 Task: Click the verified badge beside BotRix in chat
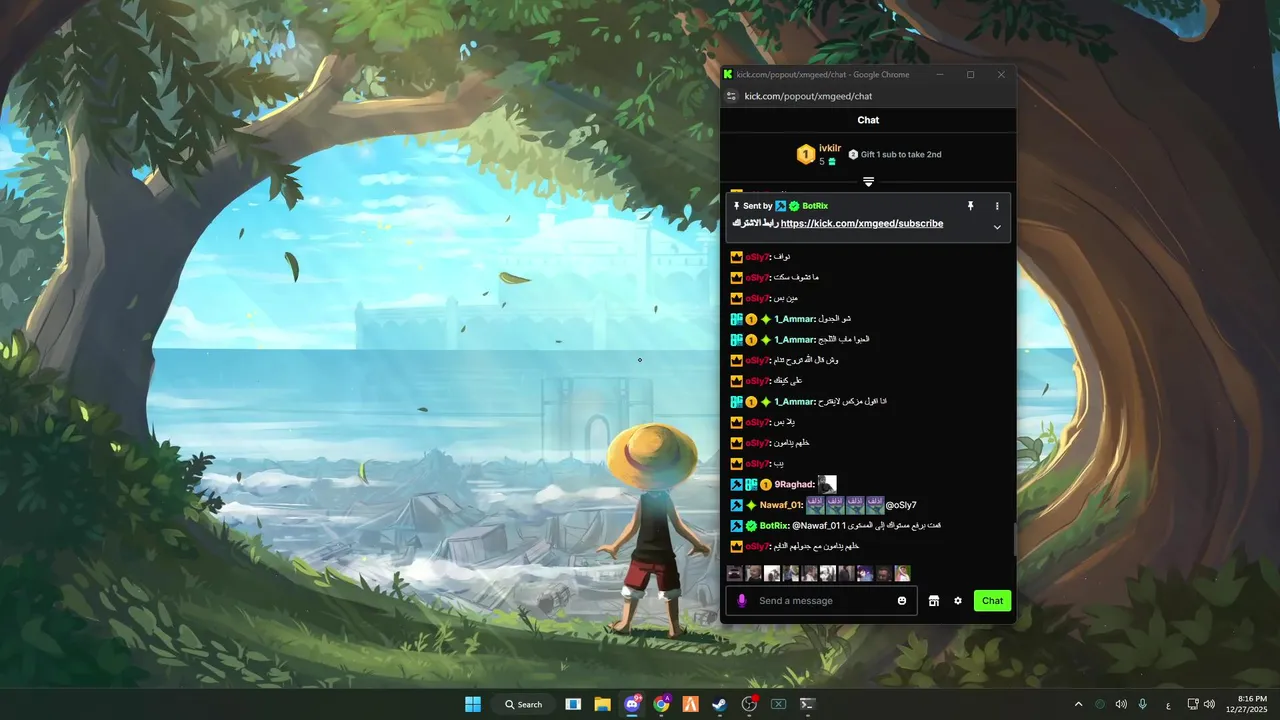[x=751, y=526]
